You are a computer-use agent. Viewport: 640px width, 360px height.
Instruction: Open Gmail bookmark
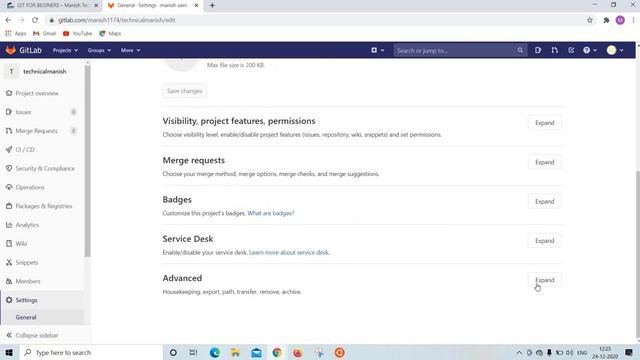[x=44, y=33]
